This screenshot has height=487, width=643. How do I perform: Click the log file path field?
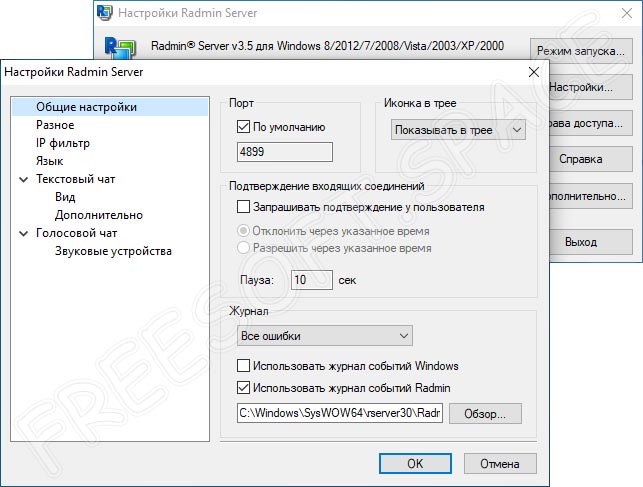coord(340,413)
